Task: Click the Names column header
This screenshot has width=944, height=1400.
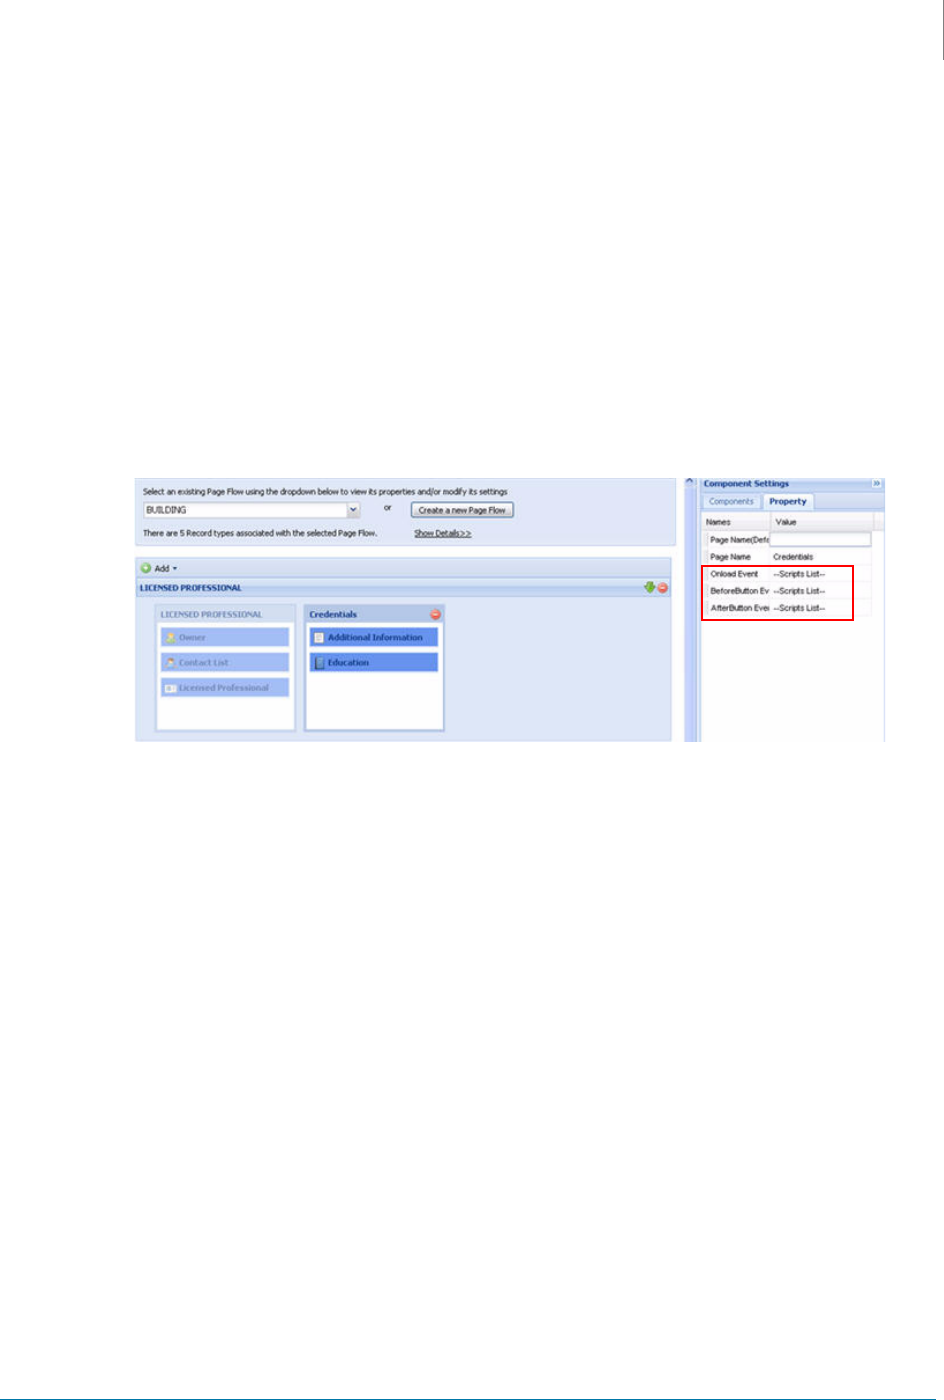Action: tap(736, 522)
